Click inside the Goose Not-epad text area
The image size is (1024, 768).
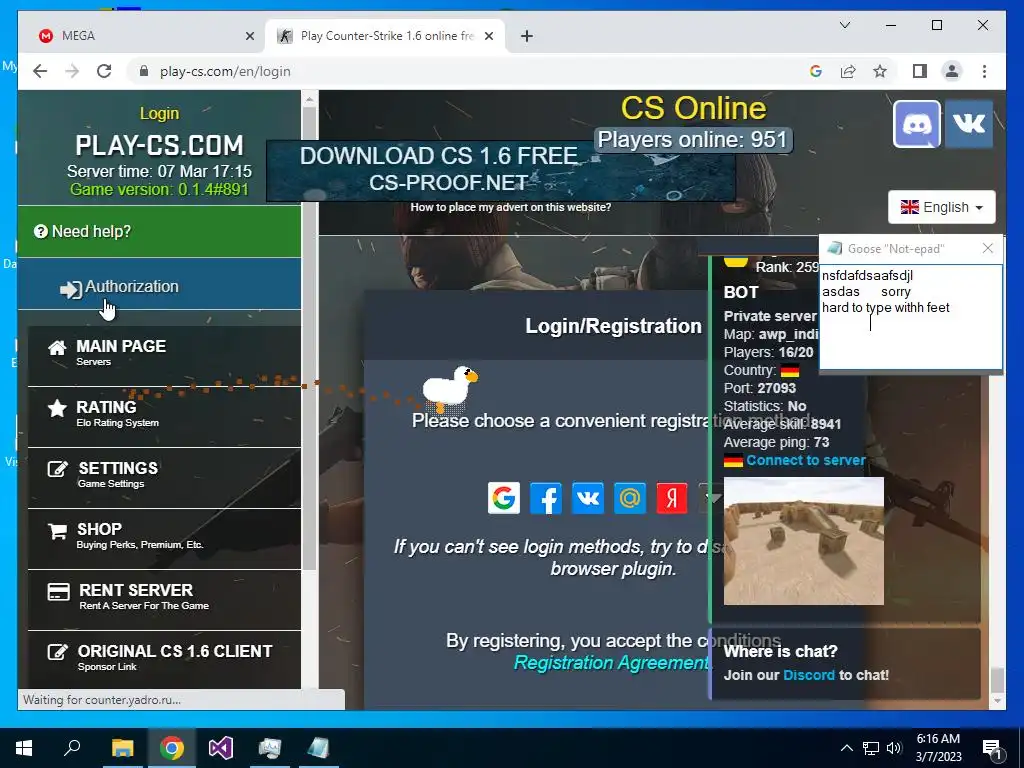pyautogui.click(x=910, y=317)
